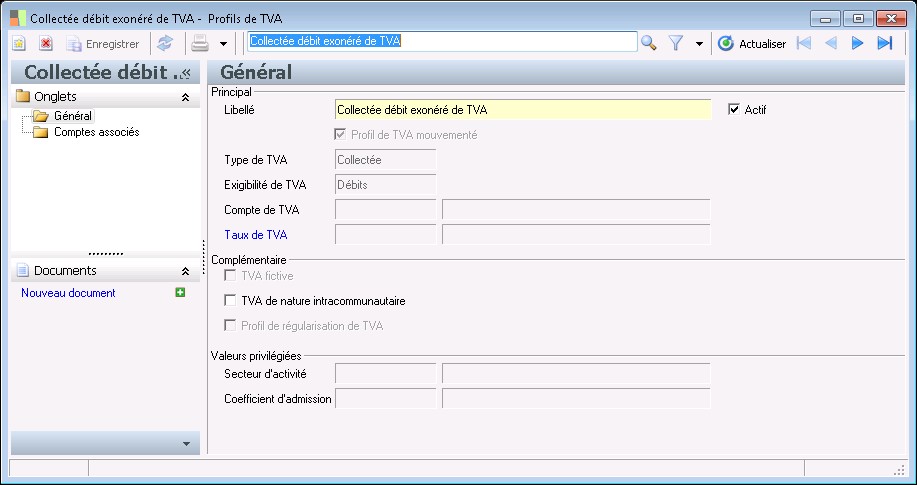The height and width of the screenshot is (485, 917).
Task: Click the printer icon
Action: (x=200, y=43)
